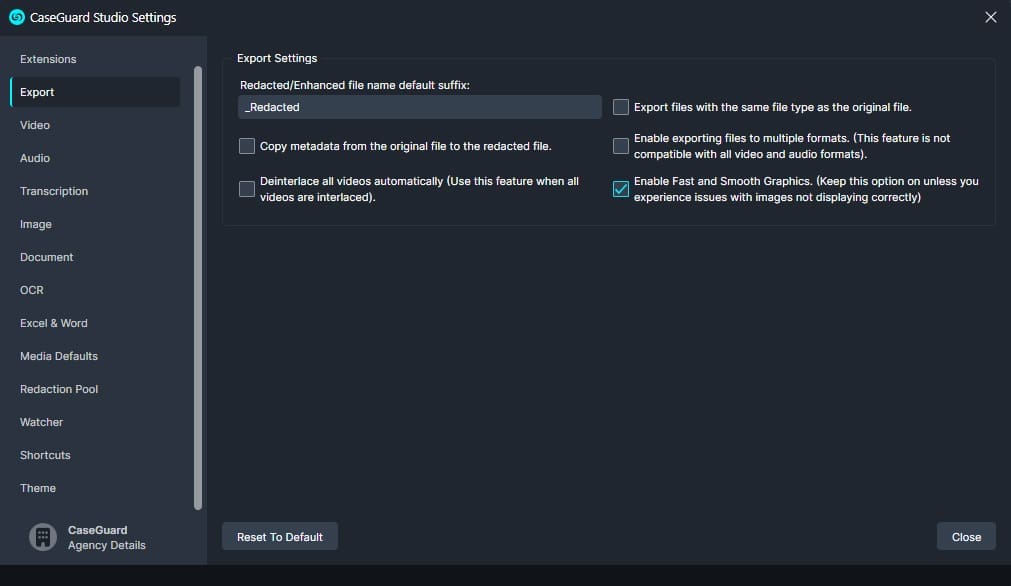Screen dimensions: 1011x586
Task: Open the Extensions settings section
Action: tap(48, 59)
